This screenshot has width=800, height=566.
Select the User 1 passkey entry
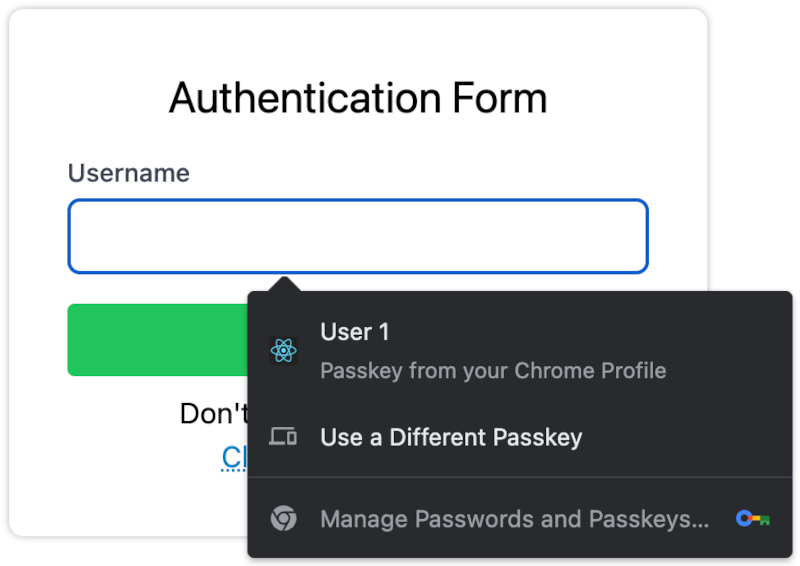pyautogui.click(x=519, y=351)
